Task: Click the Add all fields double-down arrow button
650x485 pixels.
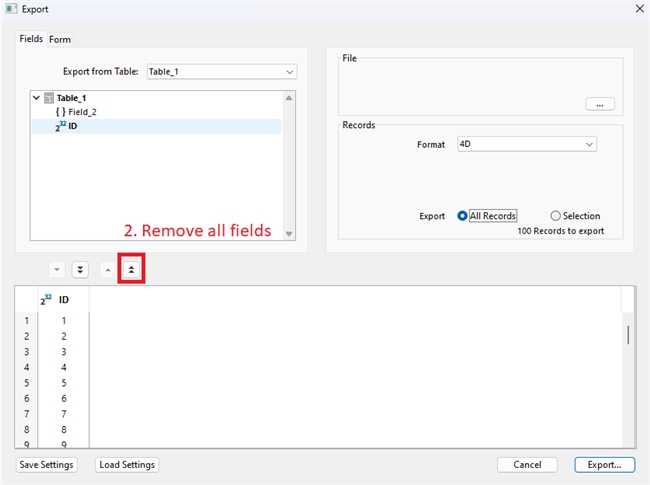Action: (x=80, y=270)
